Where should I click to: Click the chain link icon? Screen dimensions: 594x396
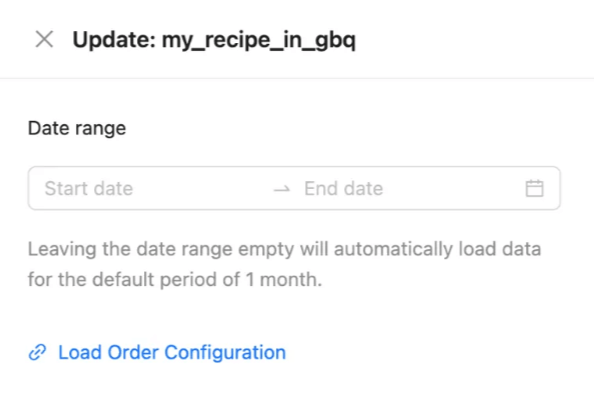[38, 352]
